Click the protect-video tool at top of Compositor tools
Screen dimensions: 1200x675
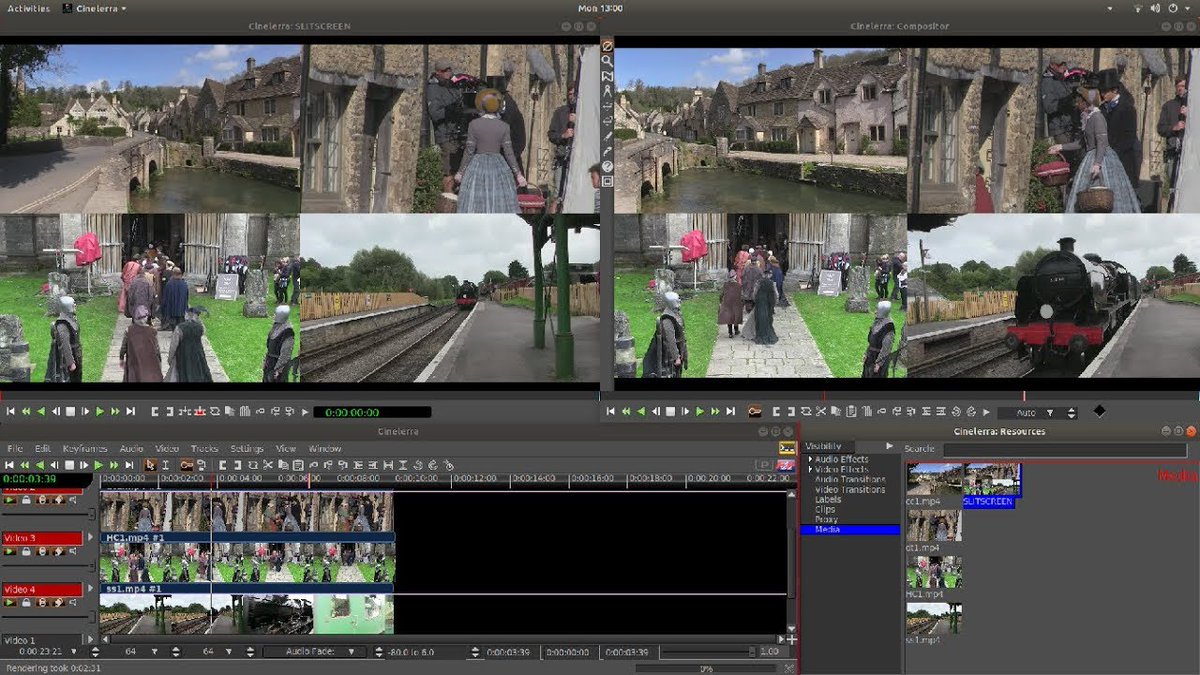607,46
